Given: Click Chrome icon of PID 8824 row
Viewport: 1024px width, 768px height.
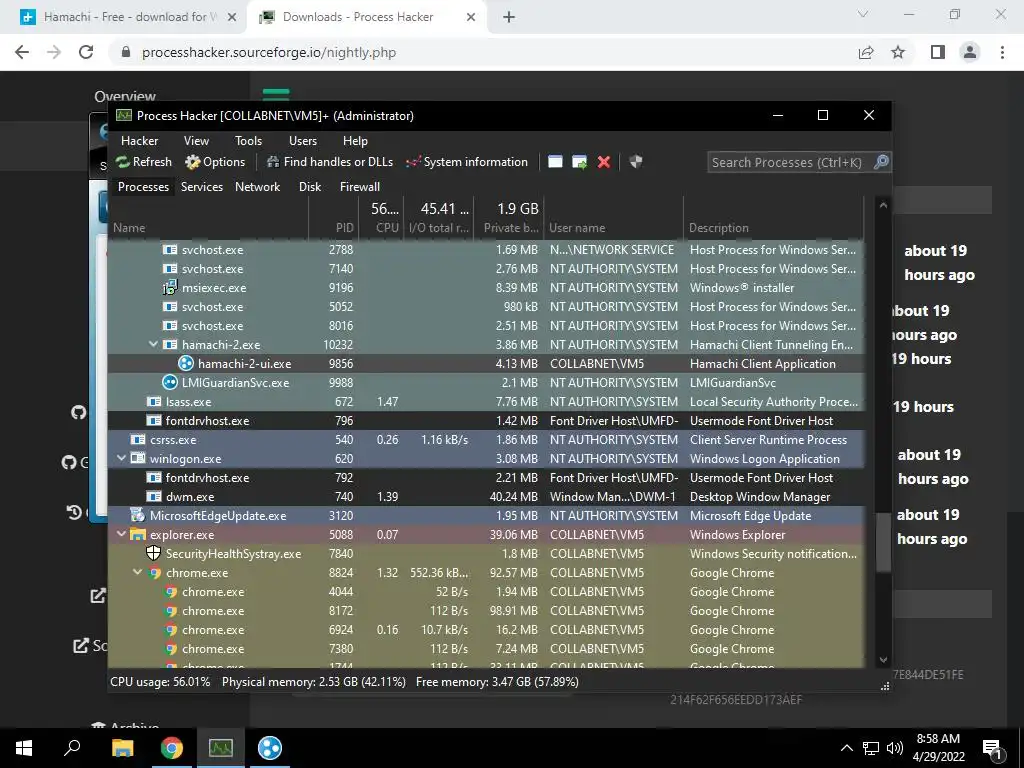Looking at the screenshot, I should 154,573.
